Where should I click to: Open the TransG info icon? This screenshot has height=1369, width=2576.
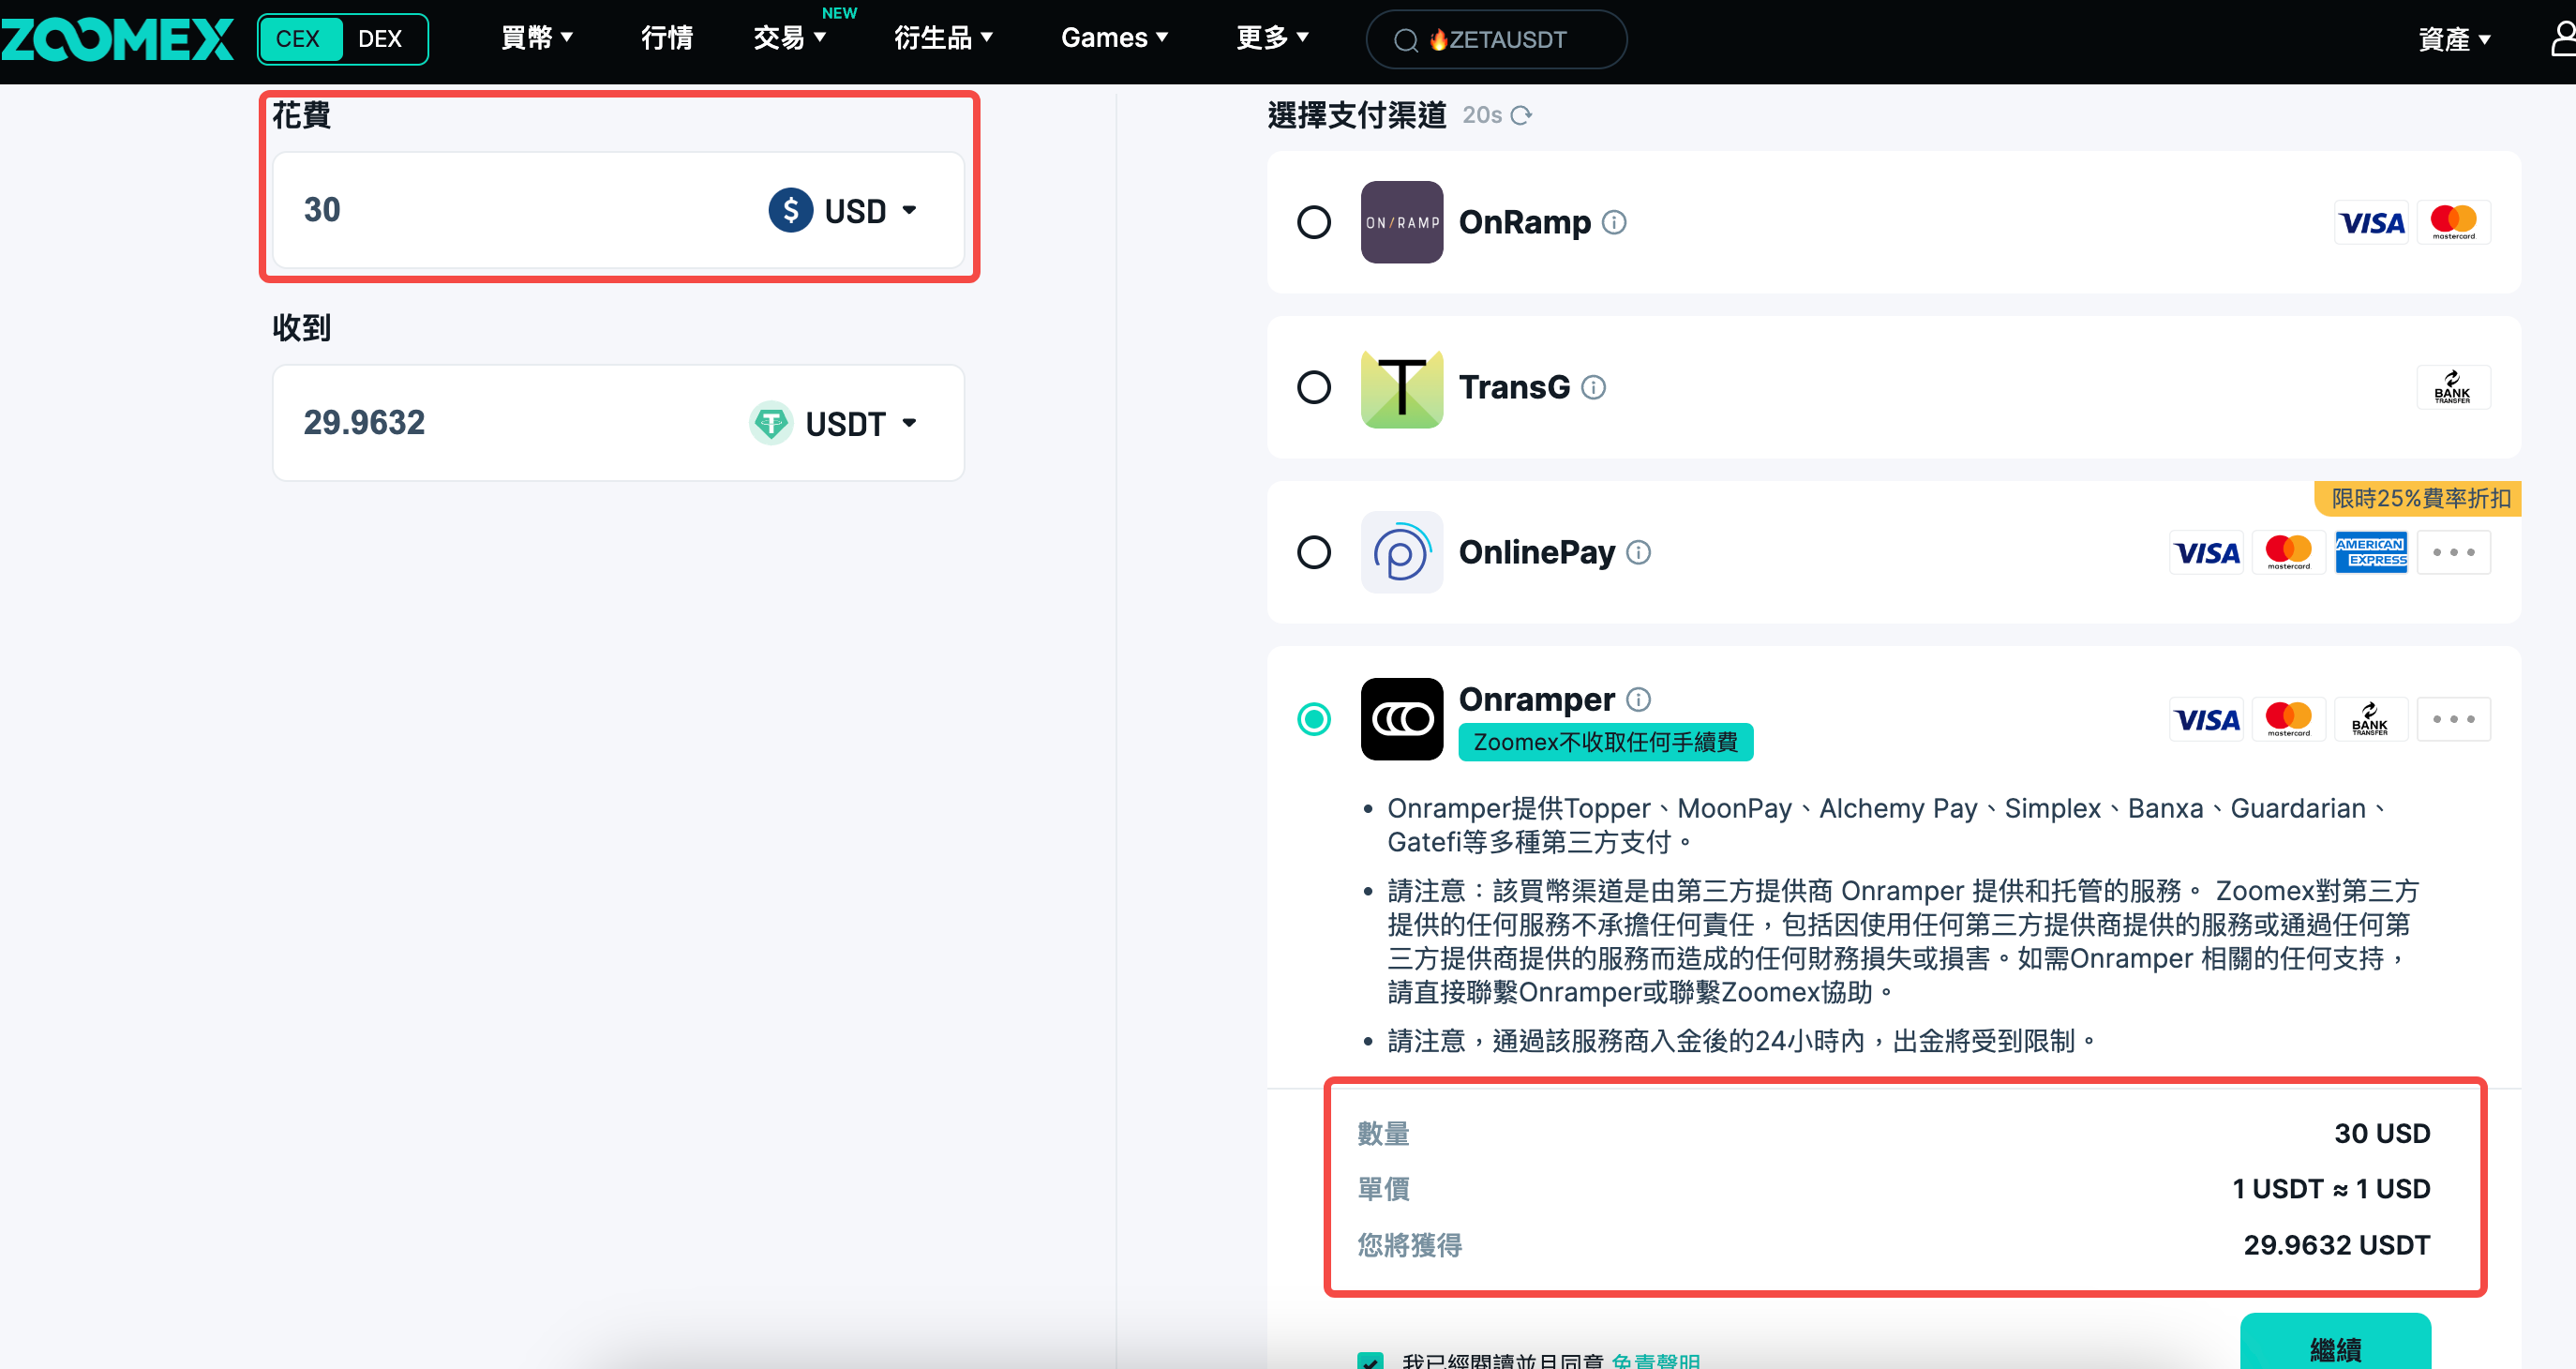coord(1593,387)
